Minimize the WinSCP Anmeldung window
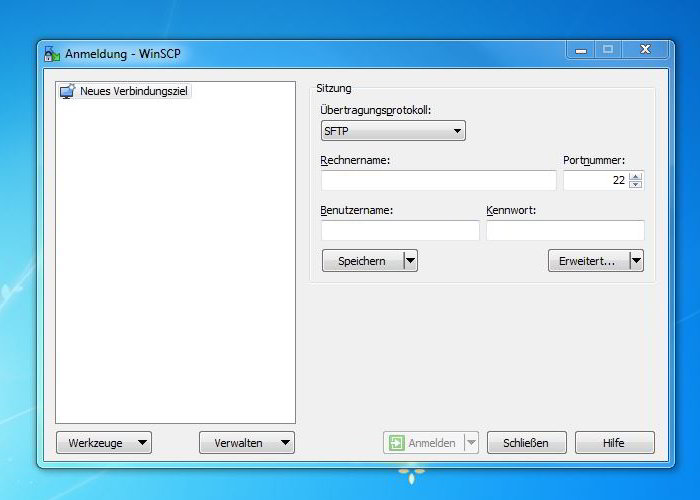This screenshot has width=700, height=500. (581, 50)
